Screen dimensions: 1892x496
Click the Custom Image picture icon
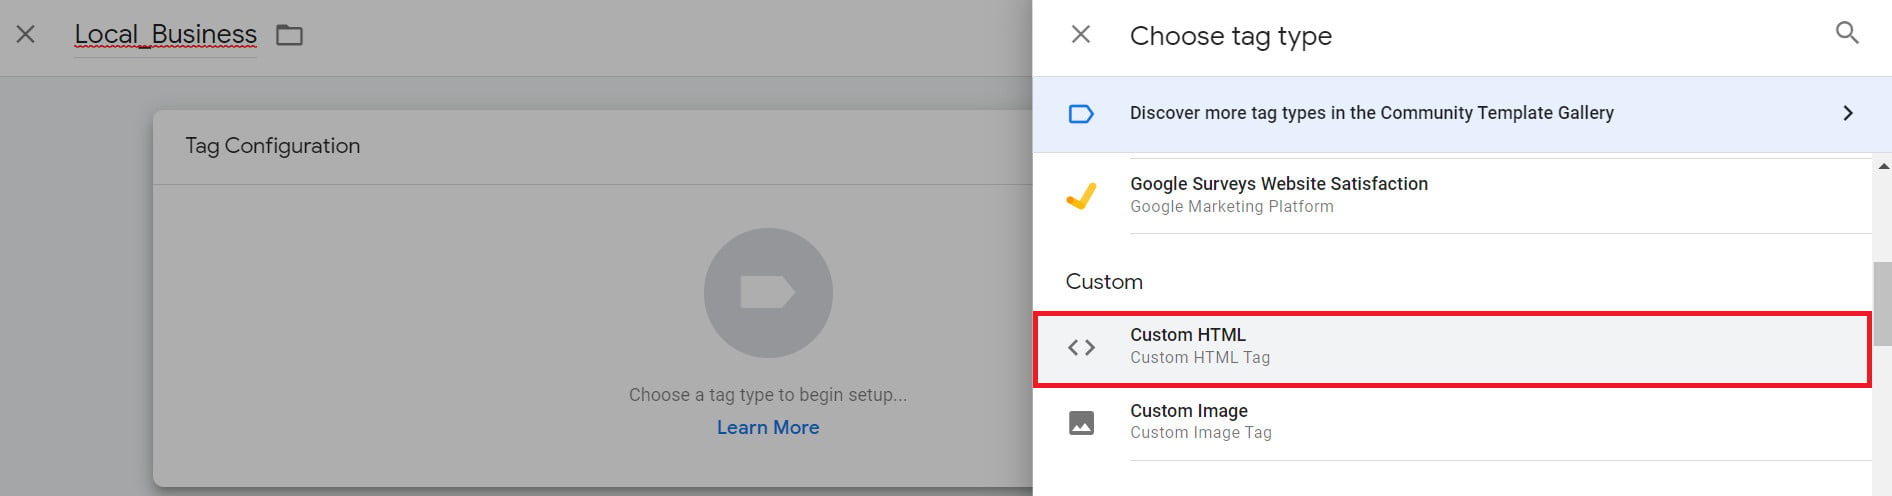(1081, 423)
